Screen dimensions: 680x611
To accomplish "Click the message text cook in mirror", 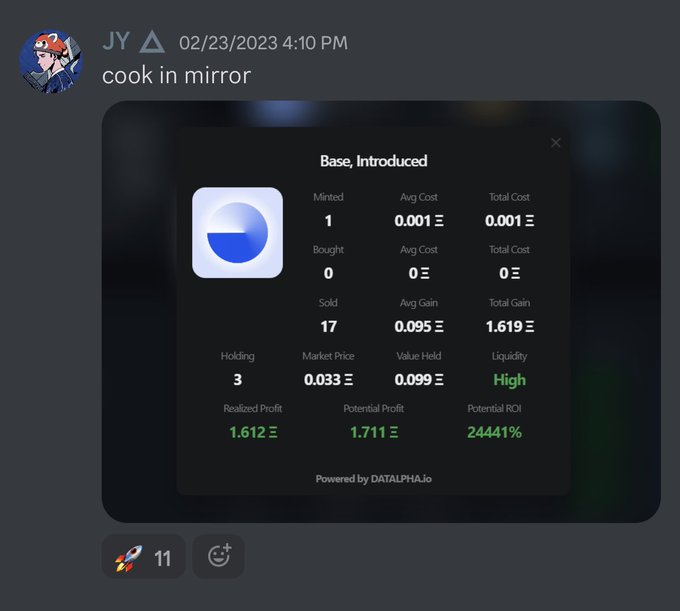I will [177, 75].
